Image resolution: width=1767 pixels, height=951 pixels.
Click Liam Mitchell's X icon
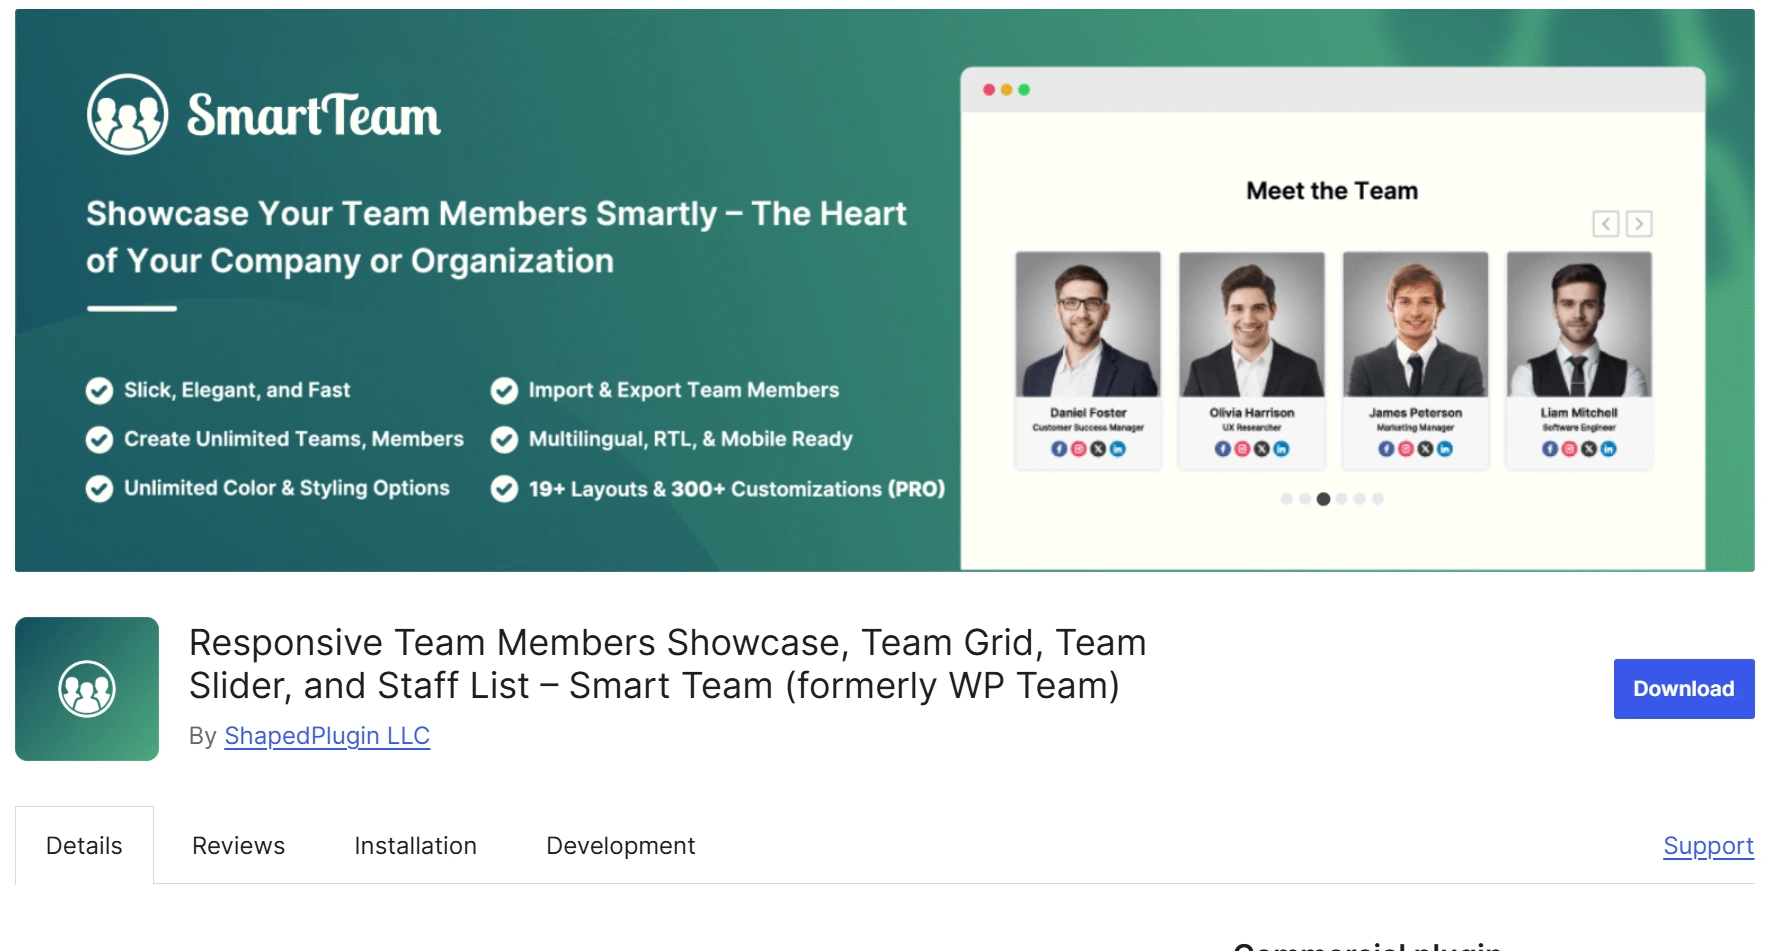tap(1589, 449)
